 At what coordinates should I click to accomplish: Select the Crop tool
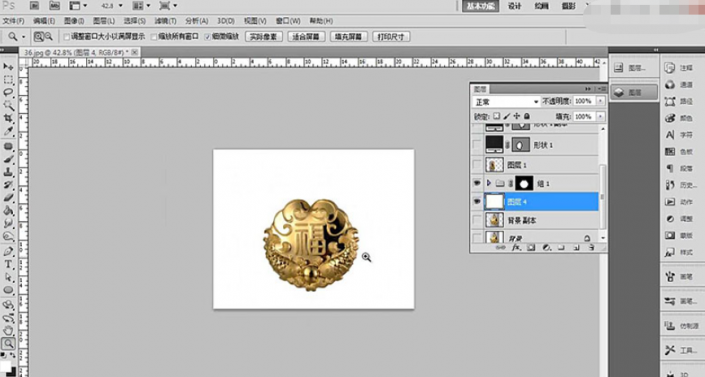tap(8, 118)
